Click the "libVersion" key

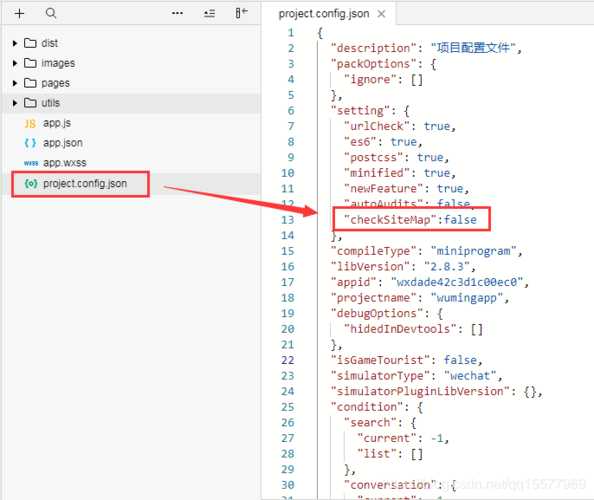[x=370, y=267]
